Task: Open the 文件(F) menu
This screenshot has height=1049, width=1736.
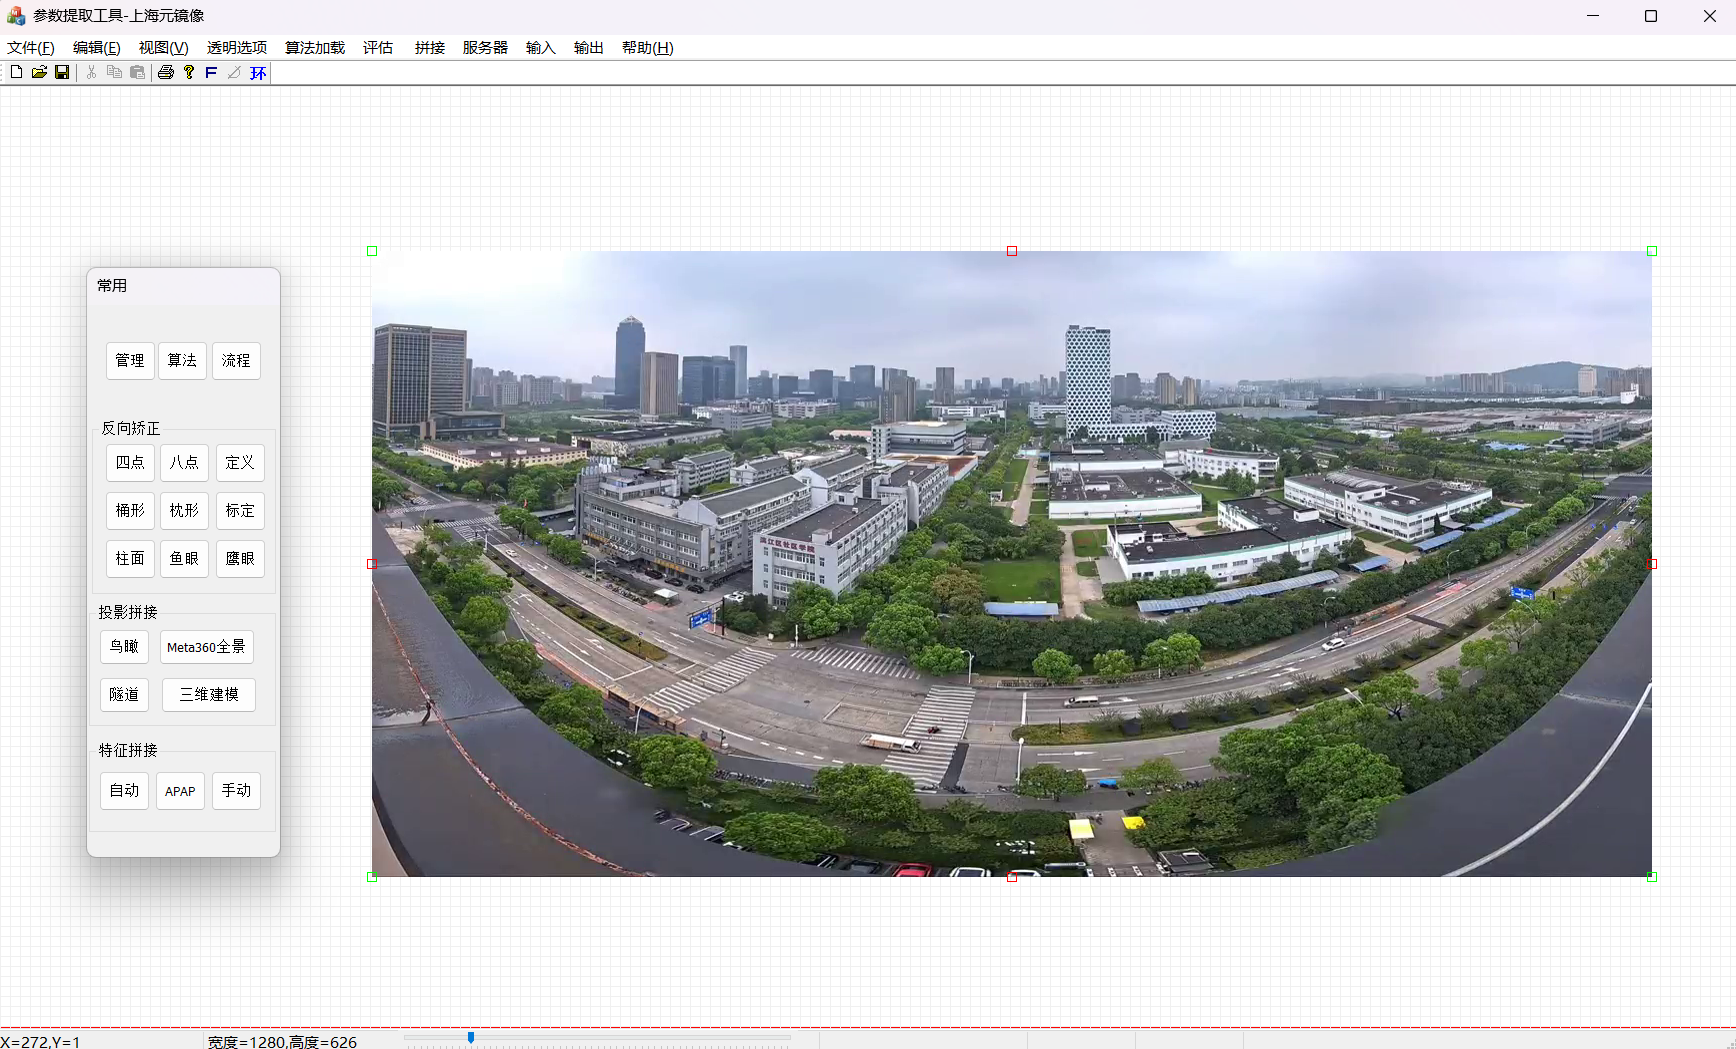Action: (31, 48)
